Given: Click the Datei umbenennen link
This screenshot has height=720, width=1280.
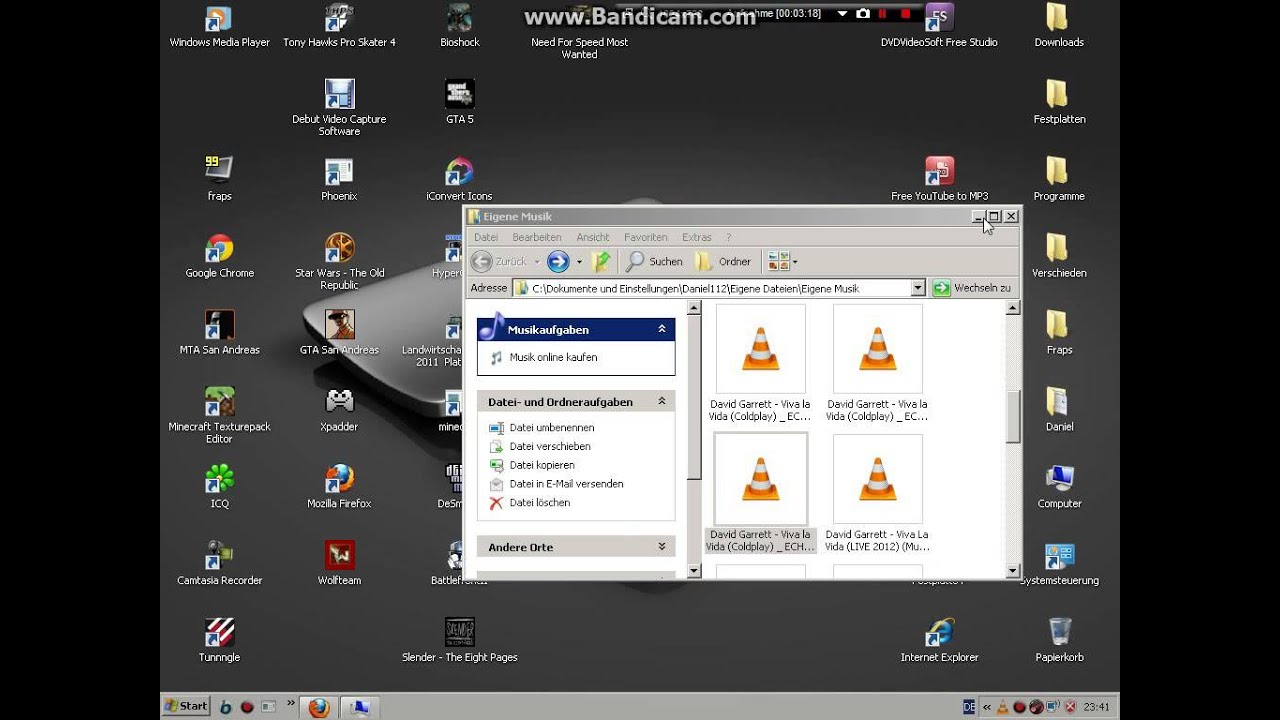Looking at the screenshot, I should pyautogui.click(x=552, y=427).
